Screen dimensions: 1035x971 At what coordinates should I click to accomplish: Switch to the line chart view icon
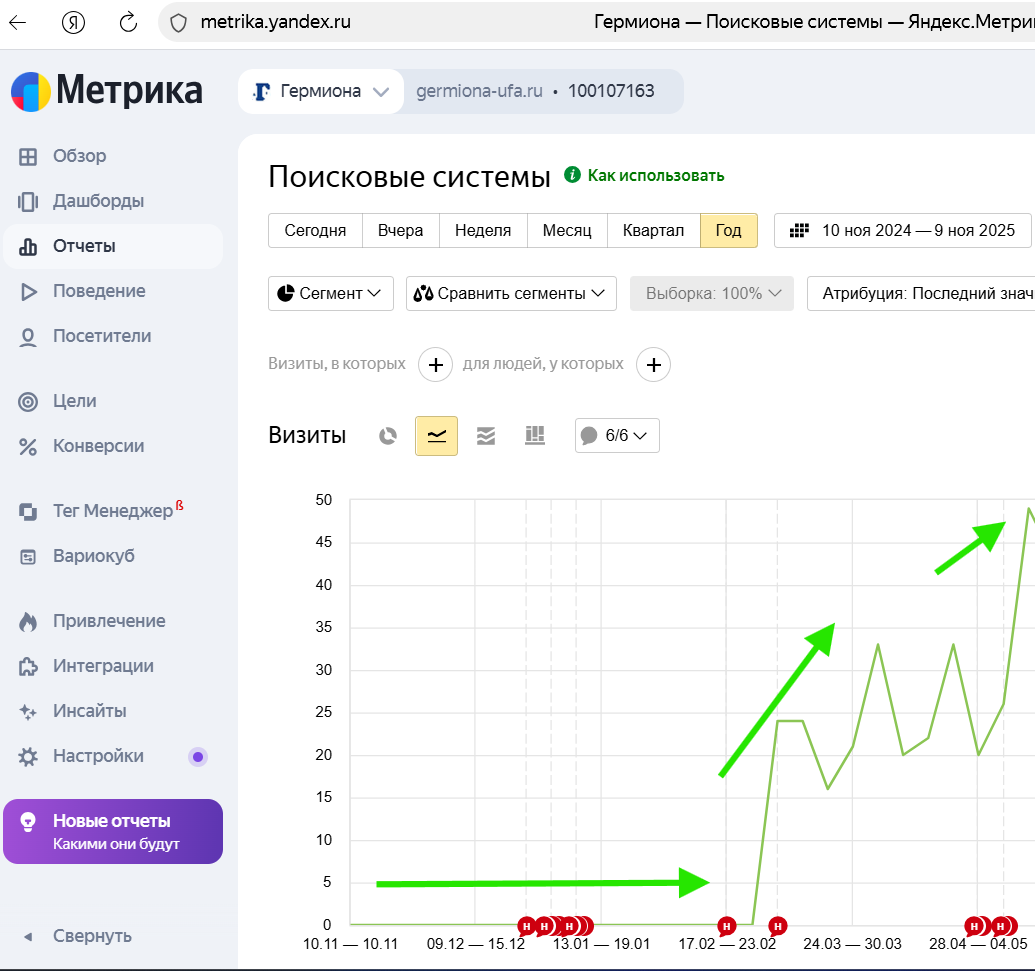pos(436,436)
